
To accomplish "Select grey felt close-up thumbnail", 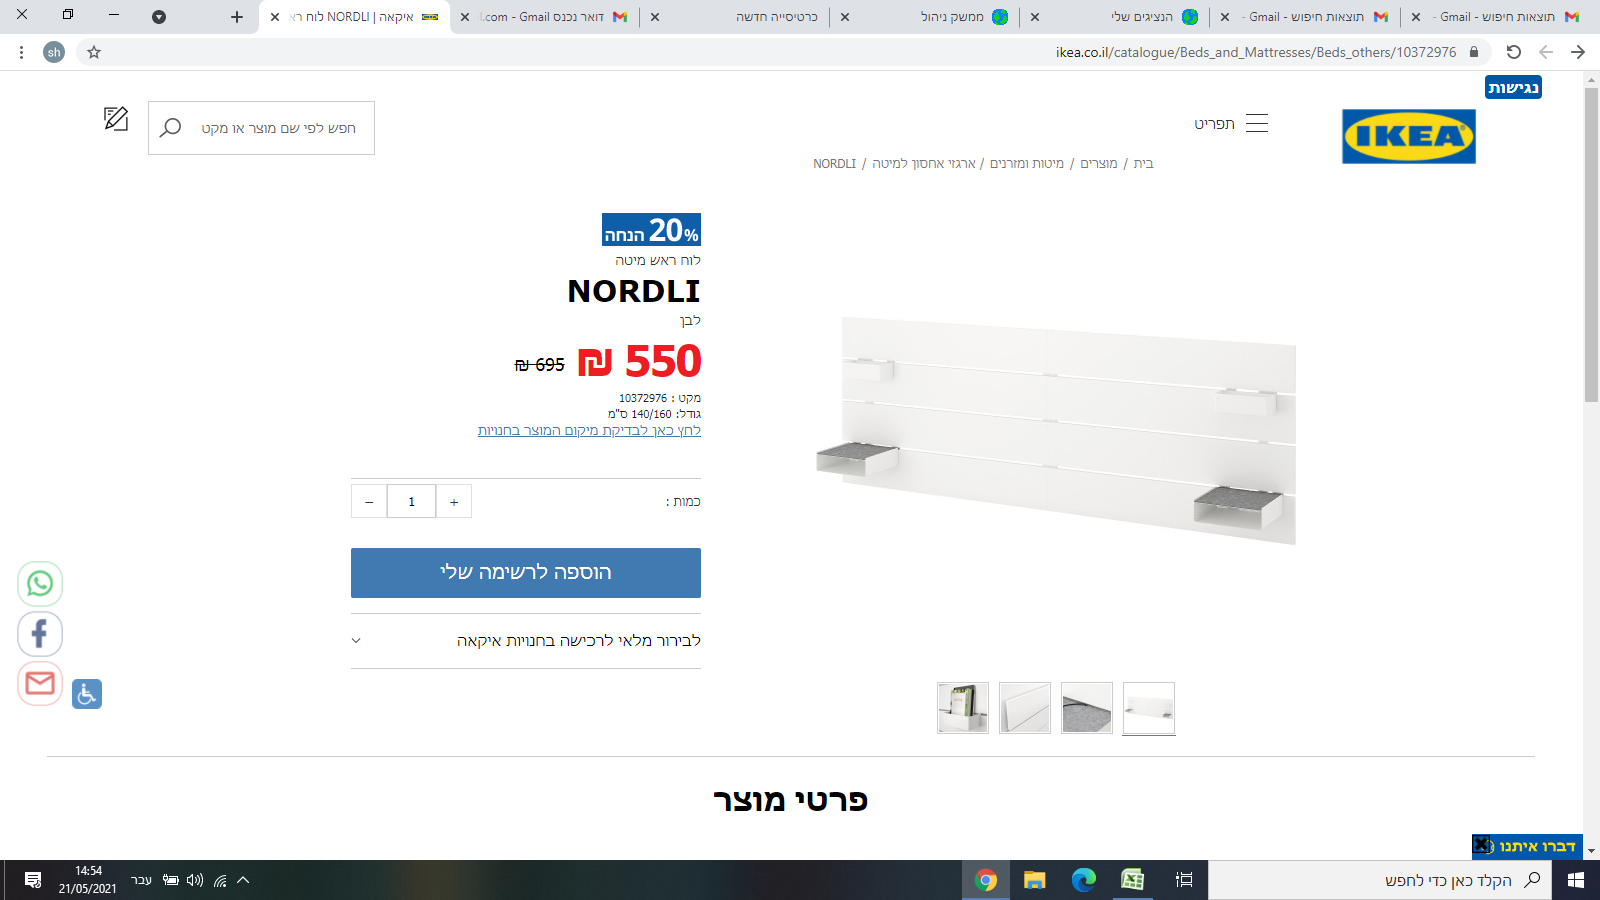I will (x=1087, y=708).
